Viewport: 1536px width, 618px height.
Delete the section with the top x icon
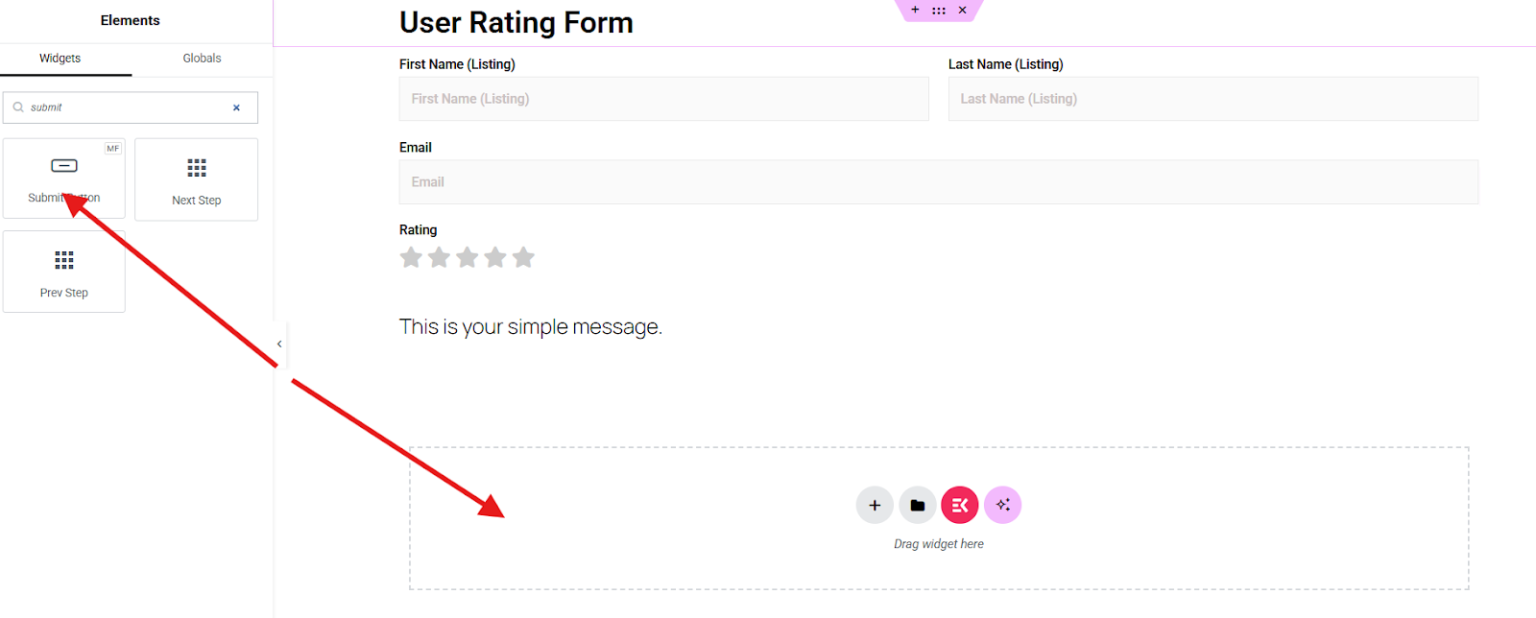pos(962,10)
